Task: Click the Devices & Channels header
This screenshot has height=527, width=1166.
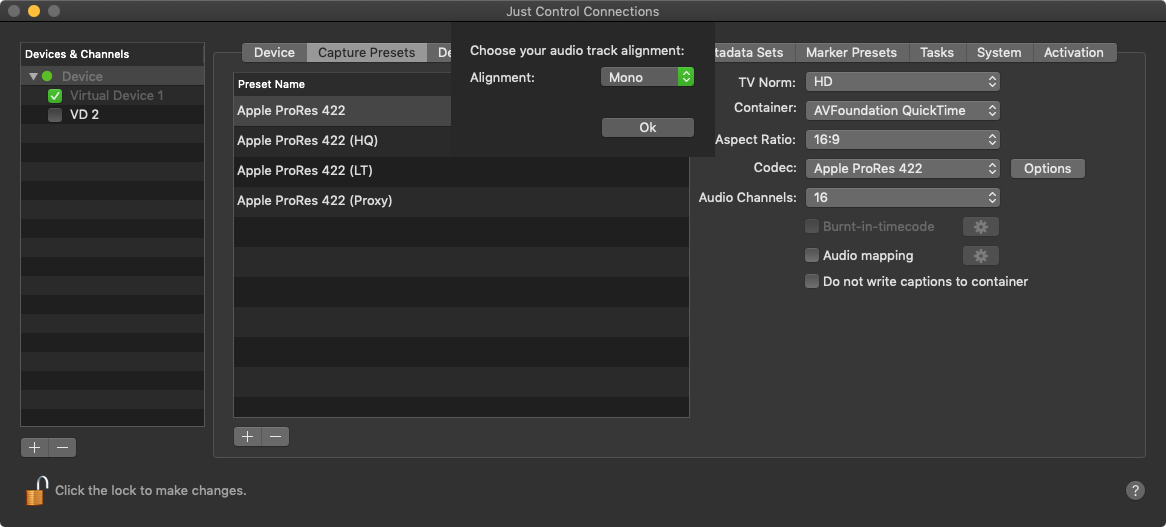Action: point(112,54)
